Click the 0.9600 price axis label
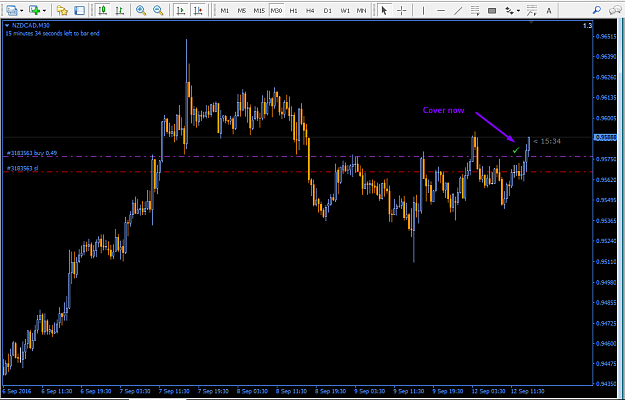 click(x=606, y=118)
